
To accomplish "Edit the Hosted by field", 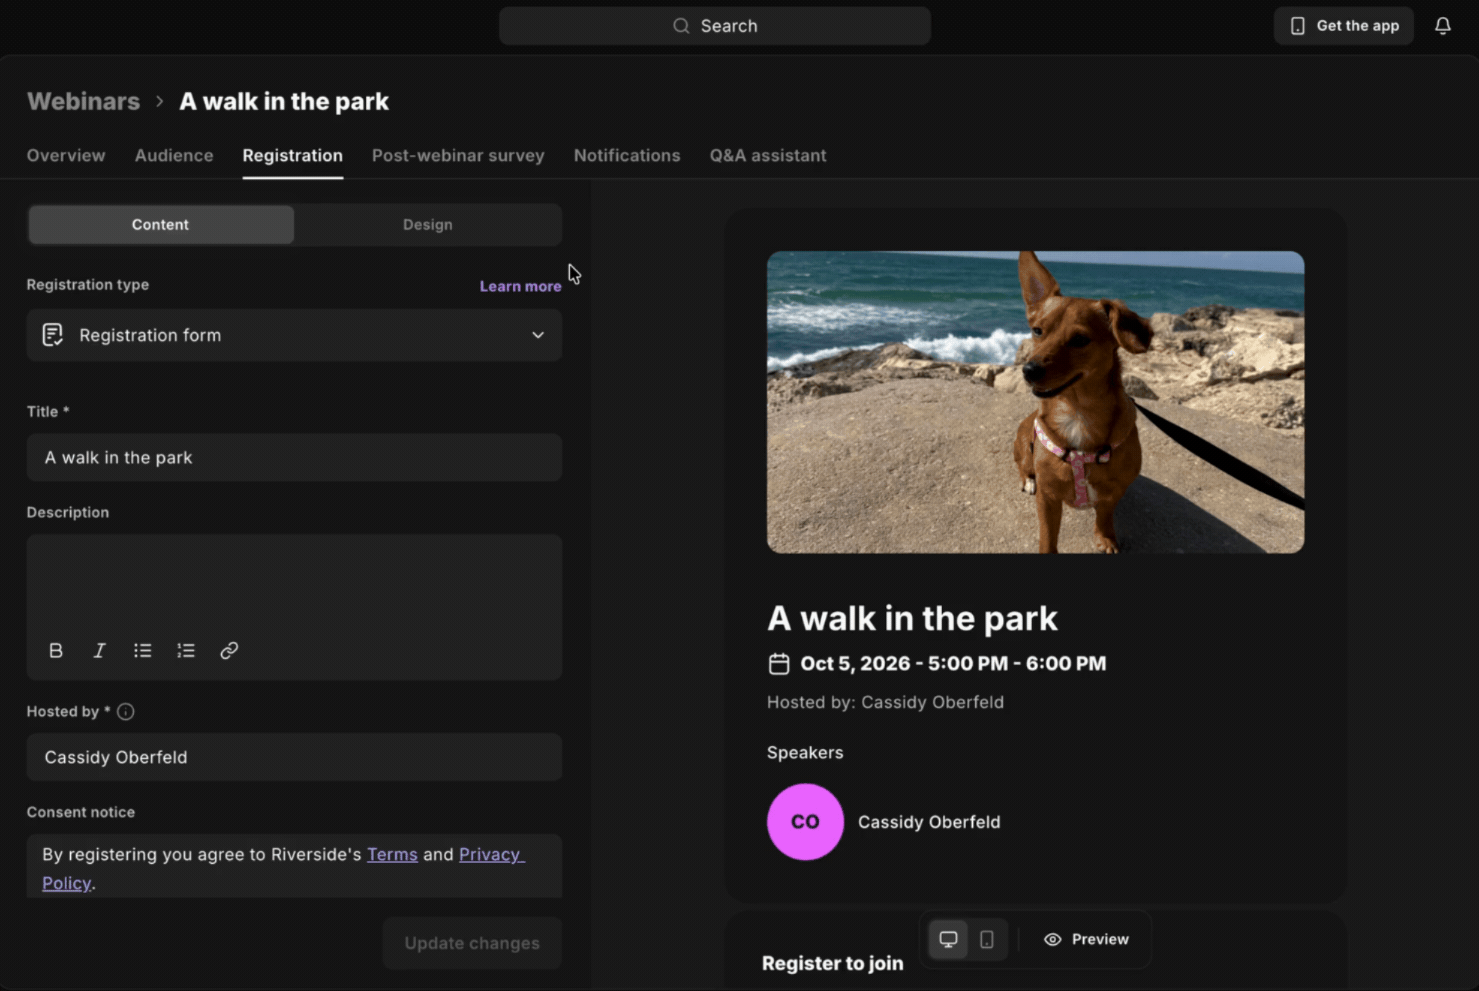I will tap(294, 757).
